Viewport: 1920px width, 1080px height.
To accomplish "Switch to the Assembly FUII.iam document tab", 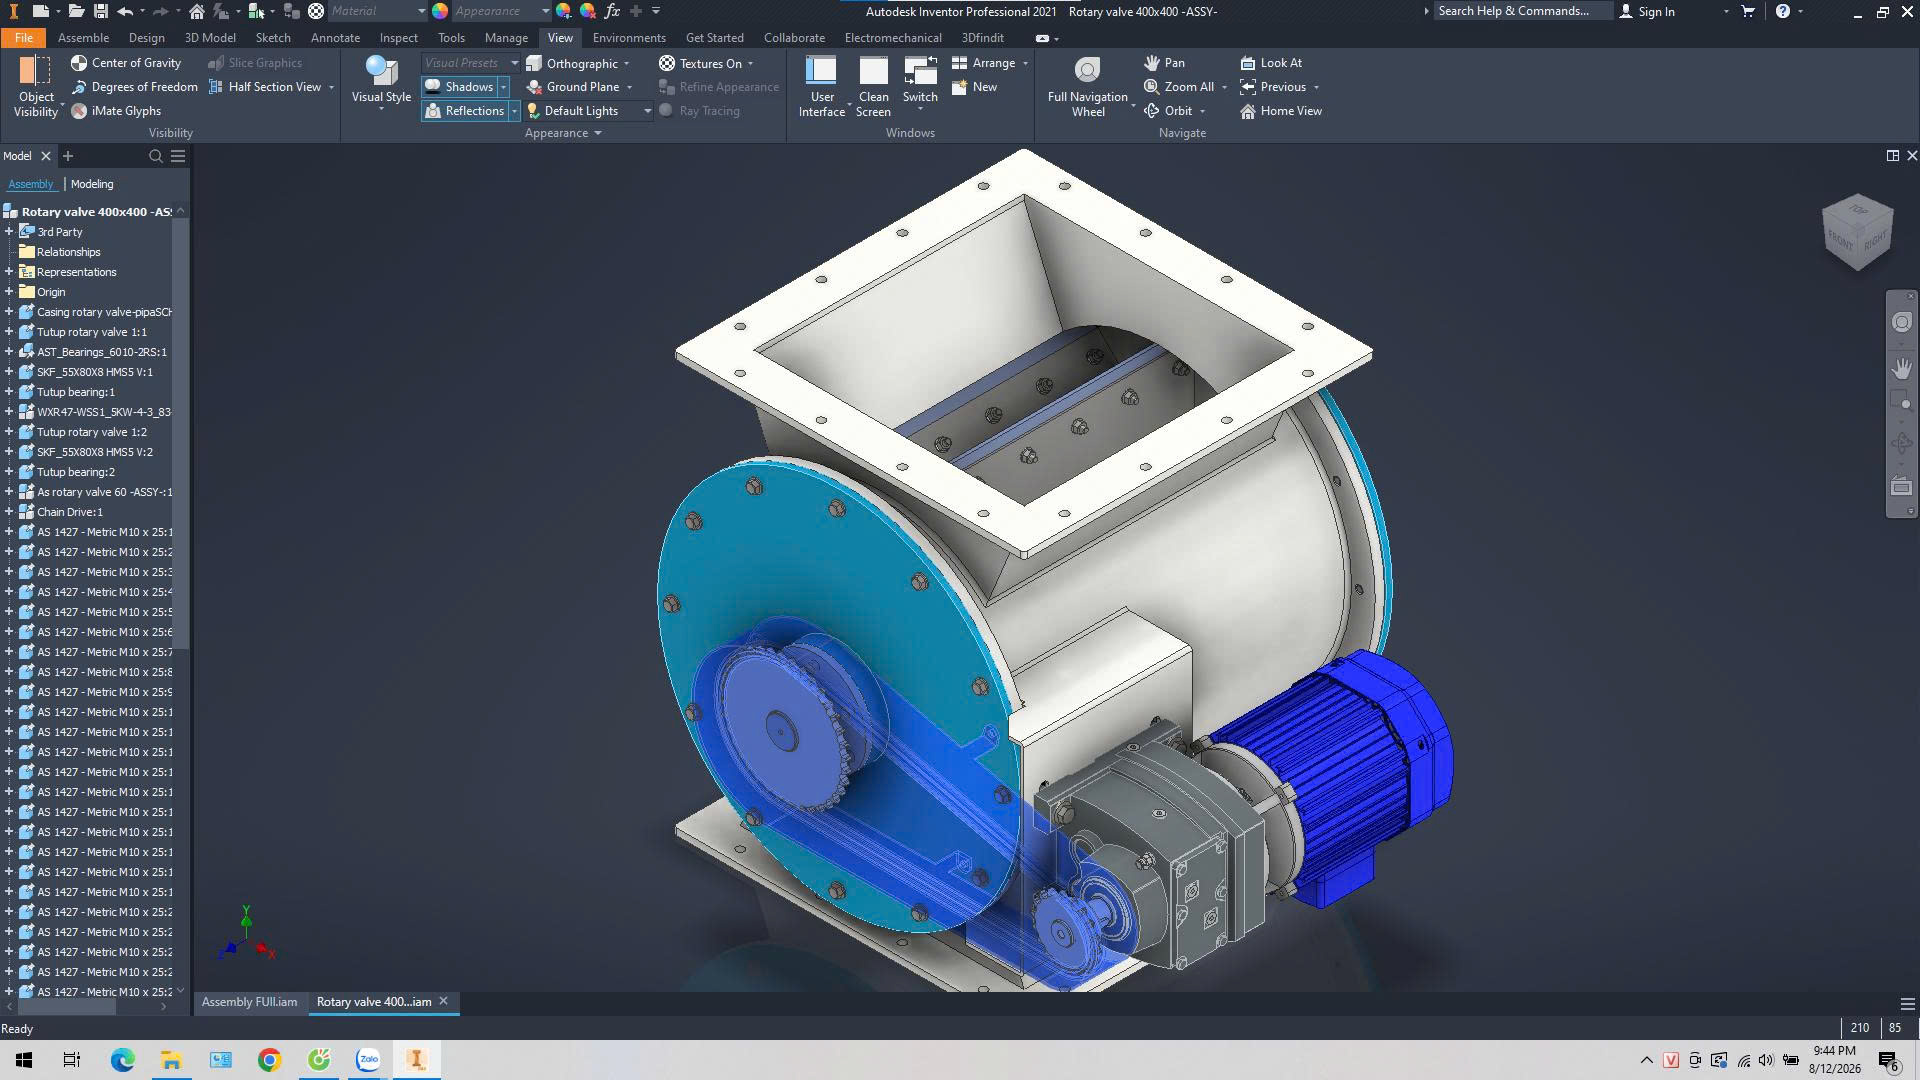I will 249,1002.
